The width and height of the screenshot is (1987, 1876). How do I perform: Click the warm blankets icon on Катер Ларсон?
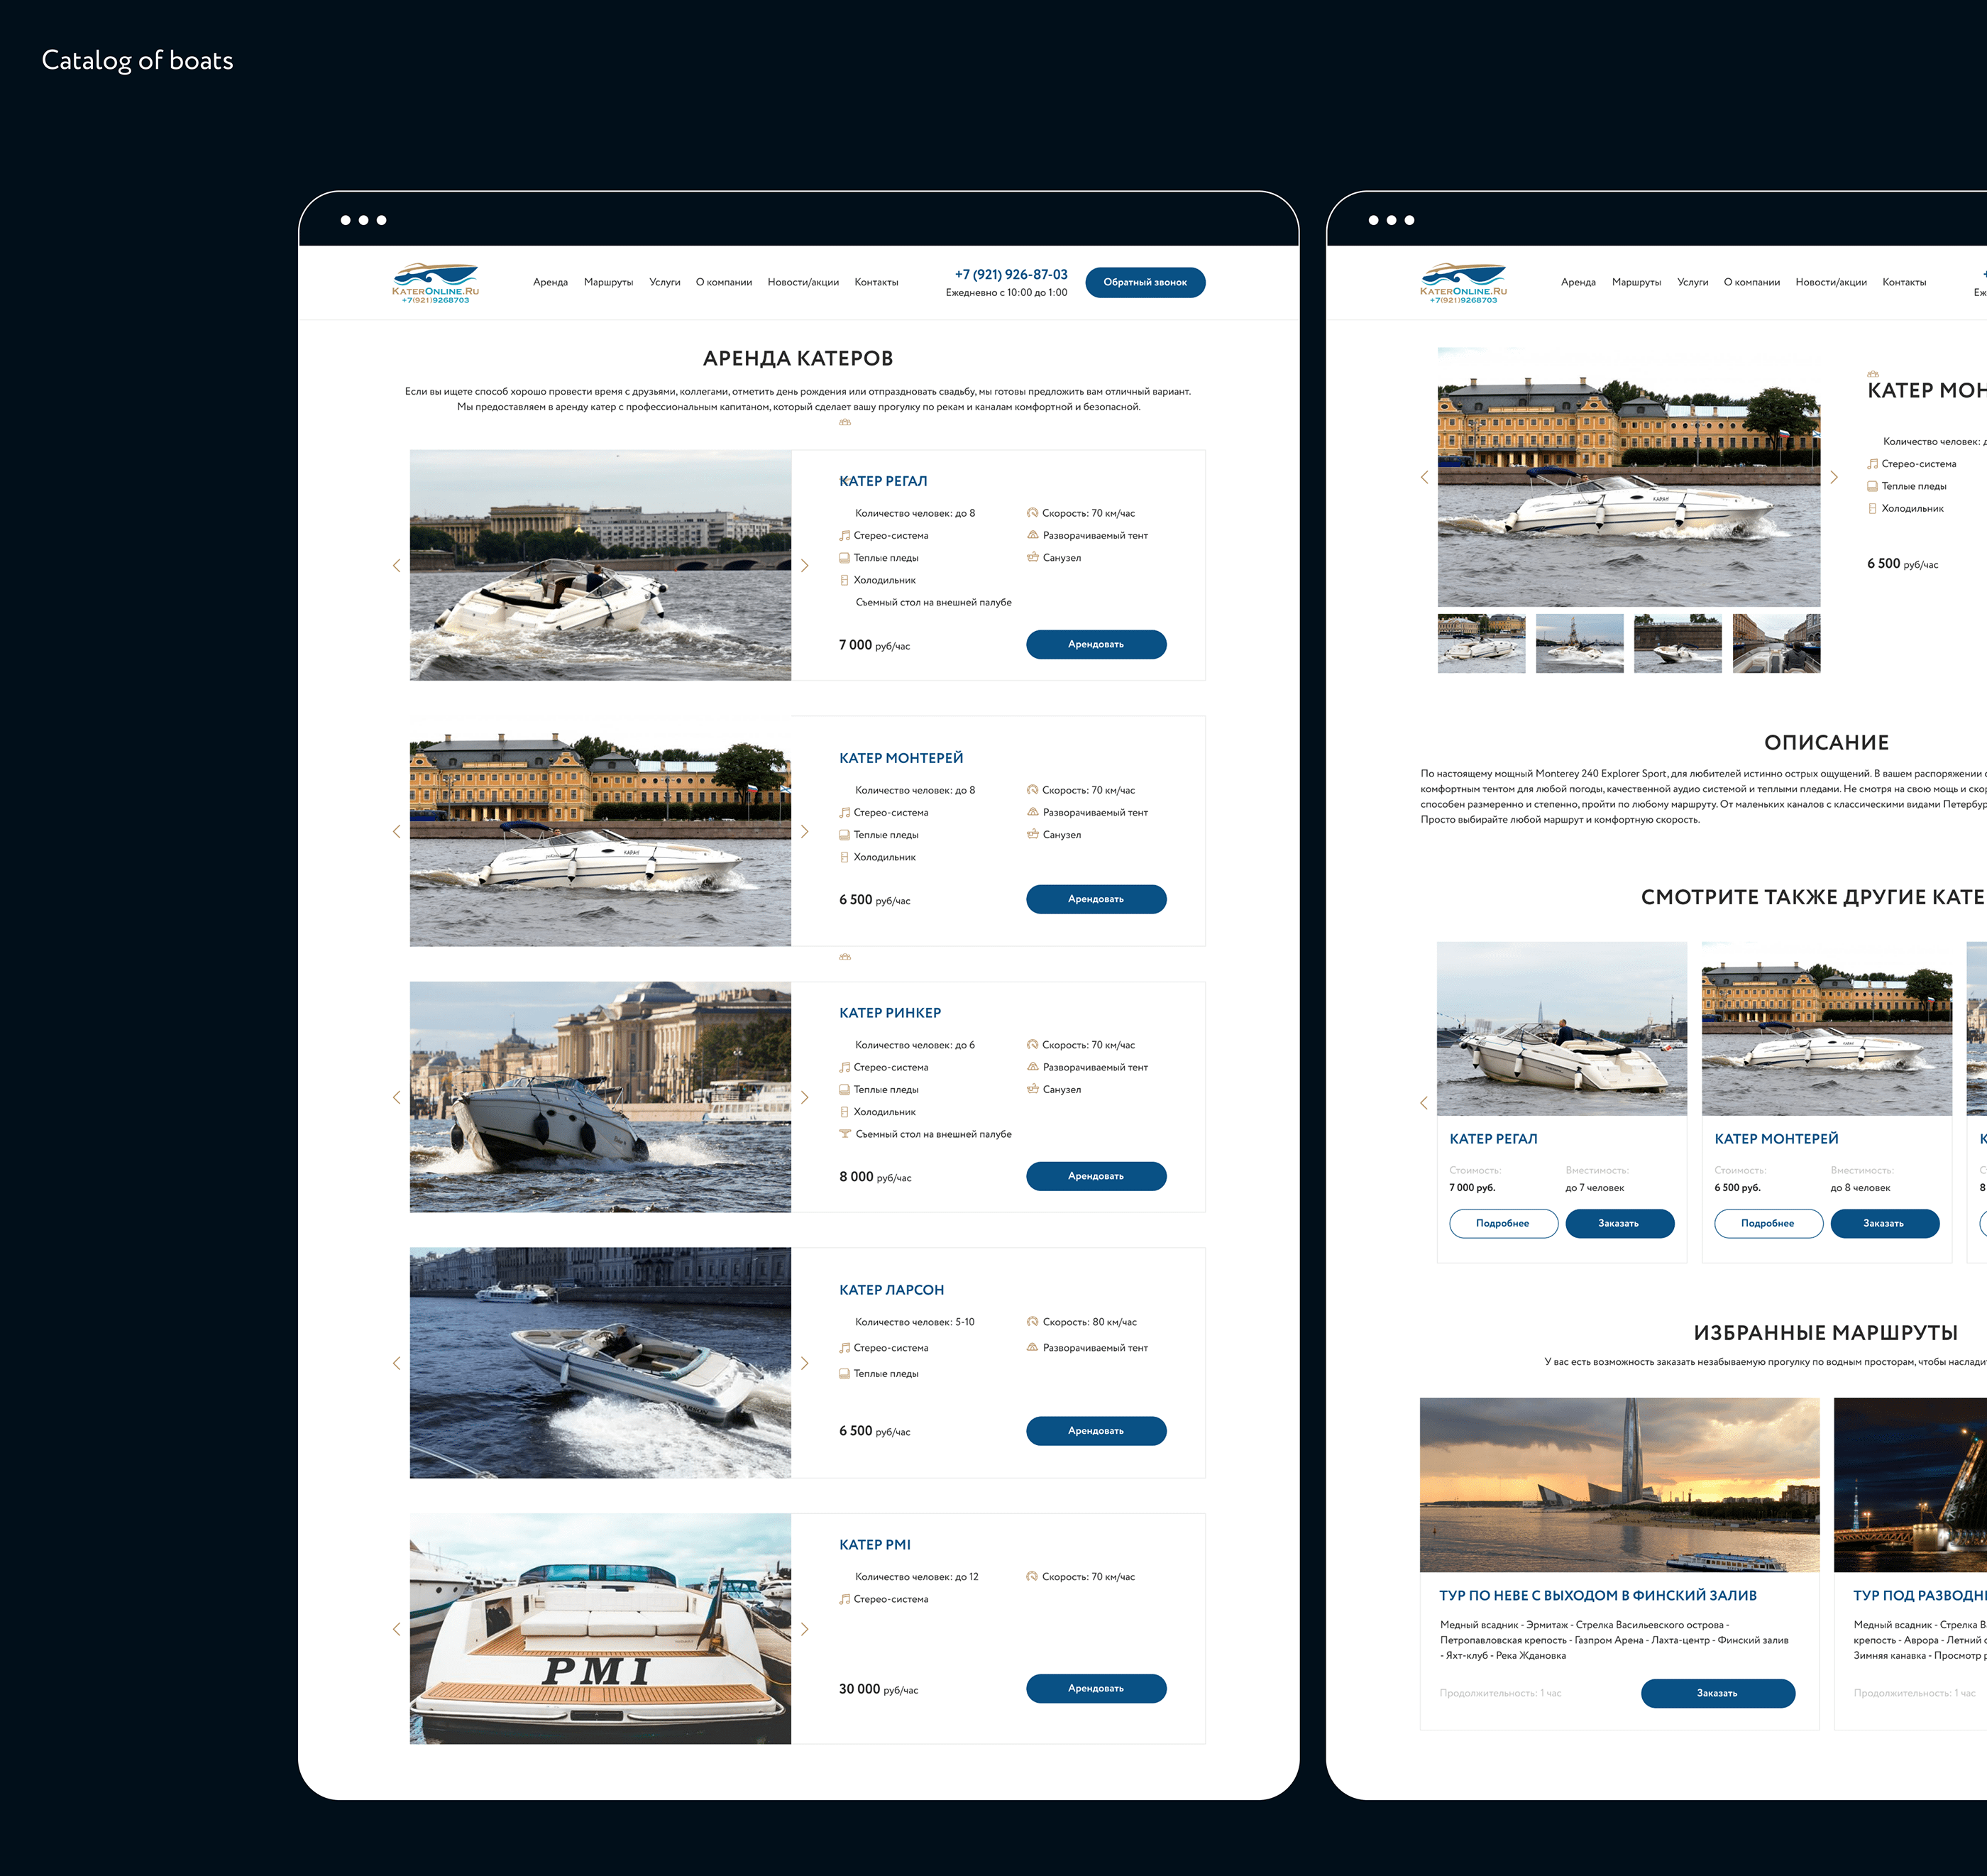coord(845,1373)
